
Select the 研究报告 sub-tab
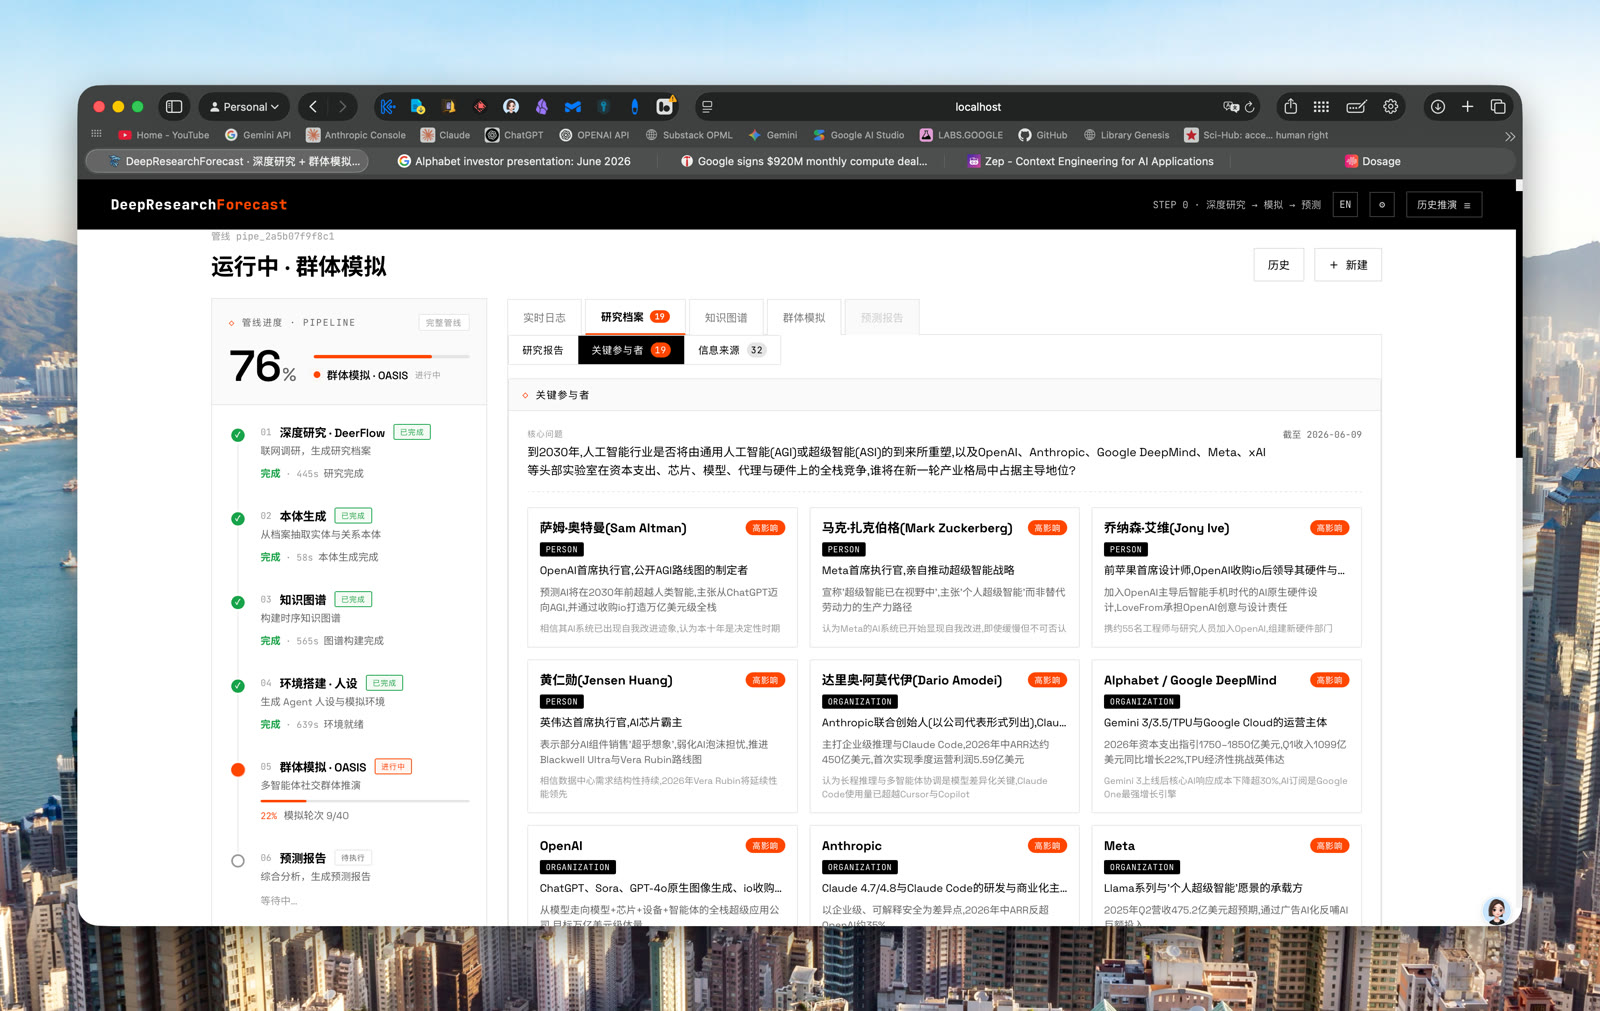[543, 350]
